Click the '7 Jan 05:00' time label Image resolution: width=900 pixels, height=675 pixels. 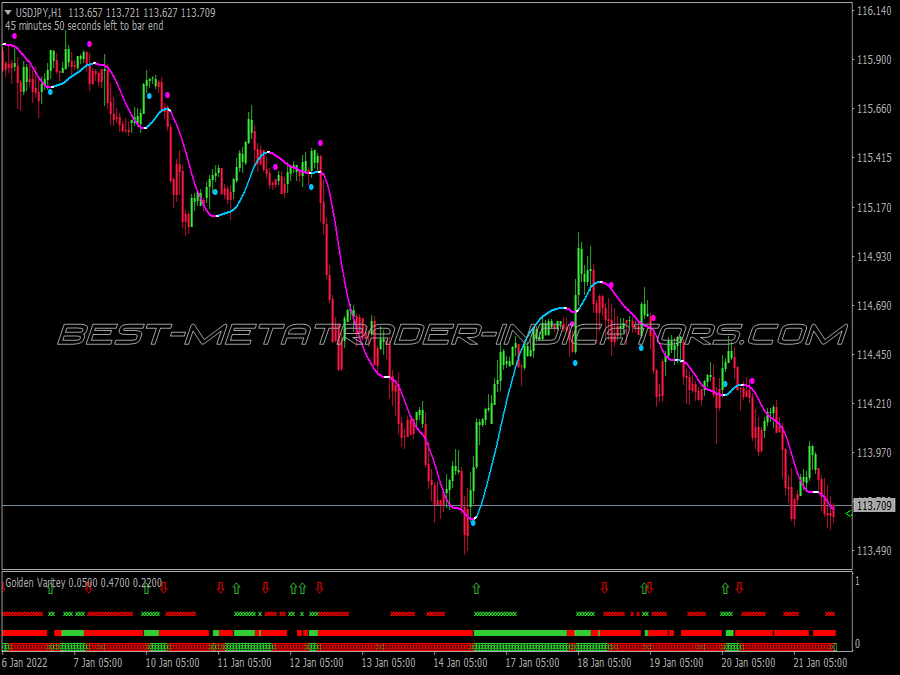[98, 663]
